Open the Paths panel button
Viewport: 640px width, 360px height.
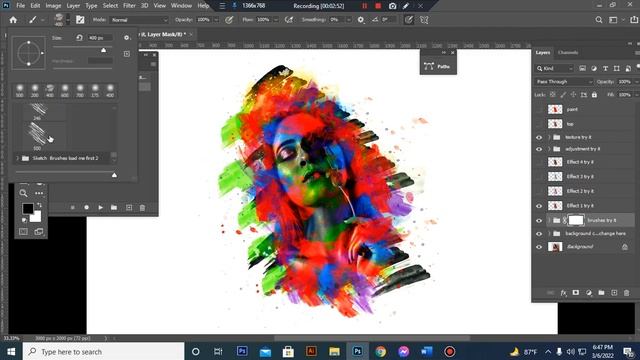coord(438,66)
